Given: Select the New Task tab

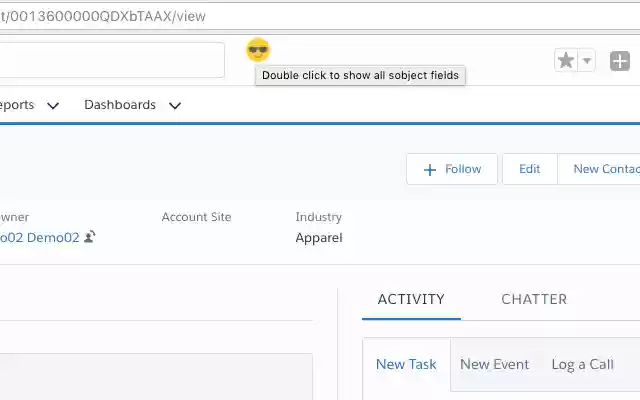Looking at the screenshot, I should pyautogui.click(x=406, y=364).
